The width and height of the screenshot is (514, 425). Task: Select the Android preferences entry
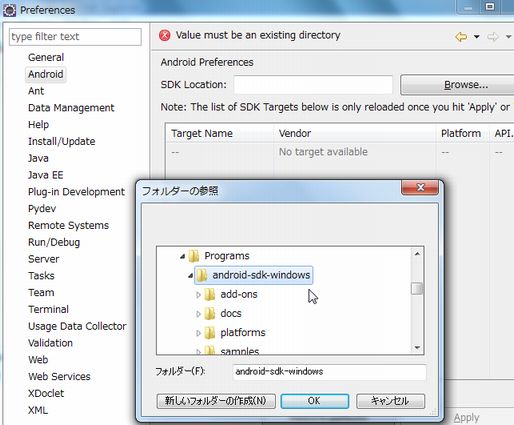(46, 74)
